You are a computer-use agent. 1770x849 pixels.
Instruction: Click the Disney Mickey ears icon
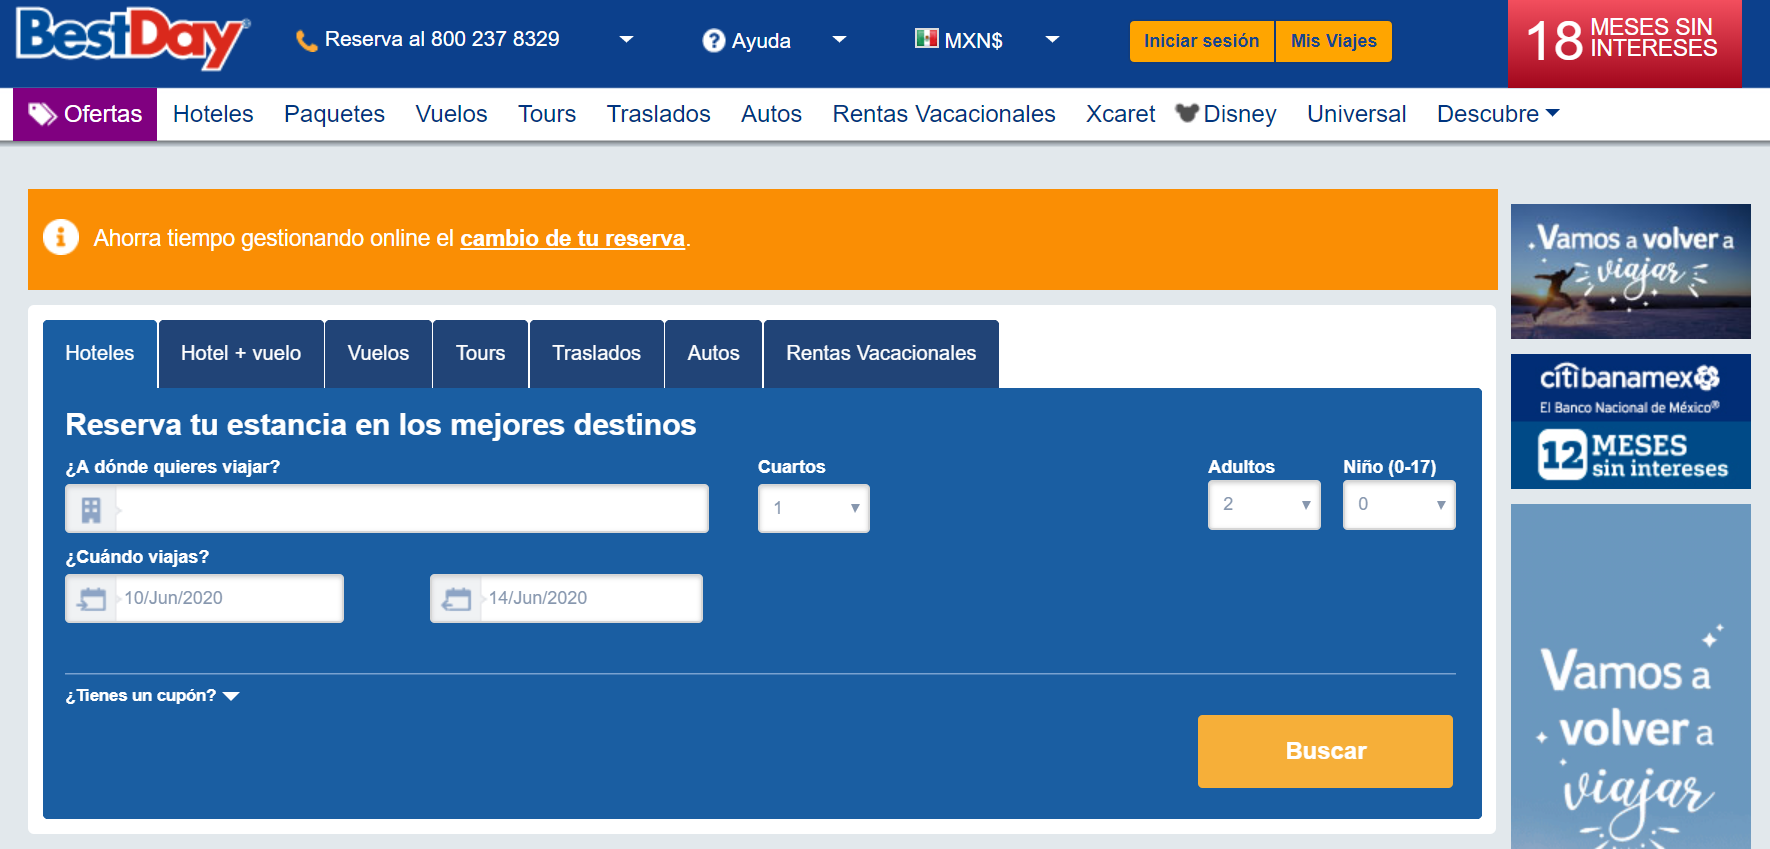point(1187,113)
